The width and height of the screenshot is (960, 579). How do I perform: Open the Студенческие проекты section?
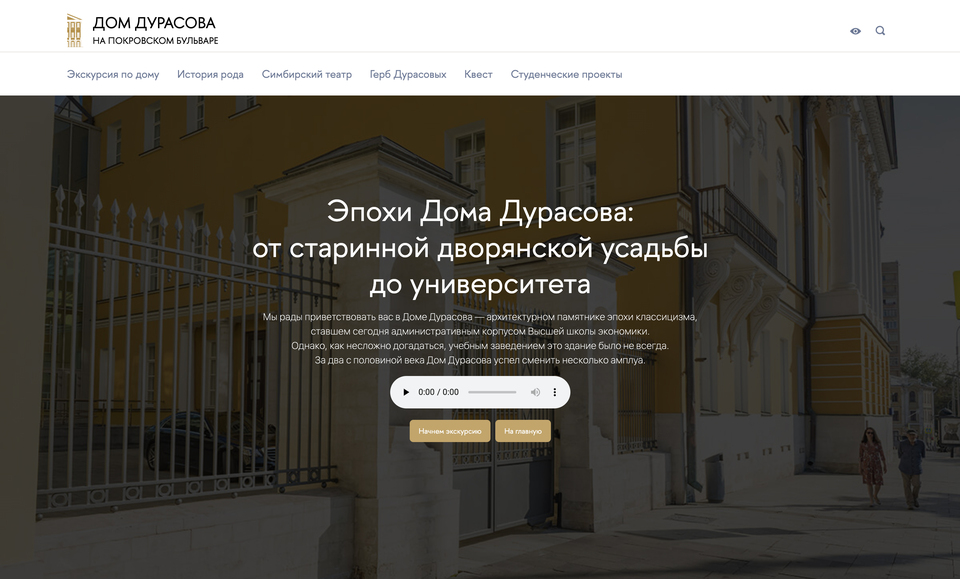click(x=566, y=75)
